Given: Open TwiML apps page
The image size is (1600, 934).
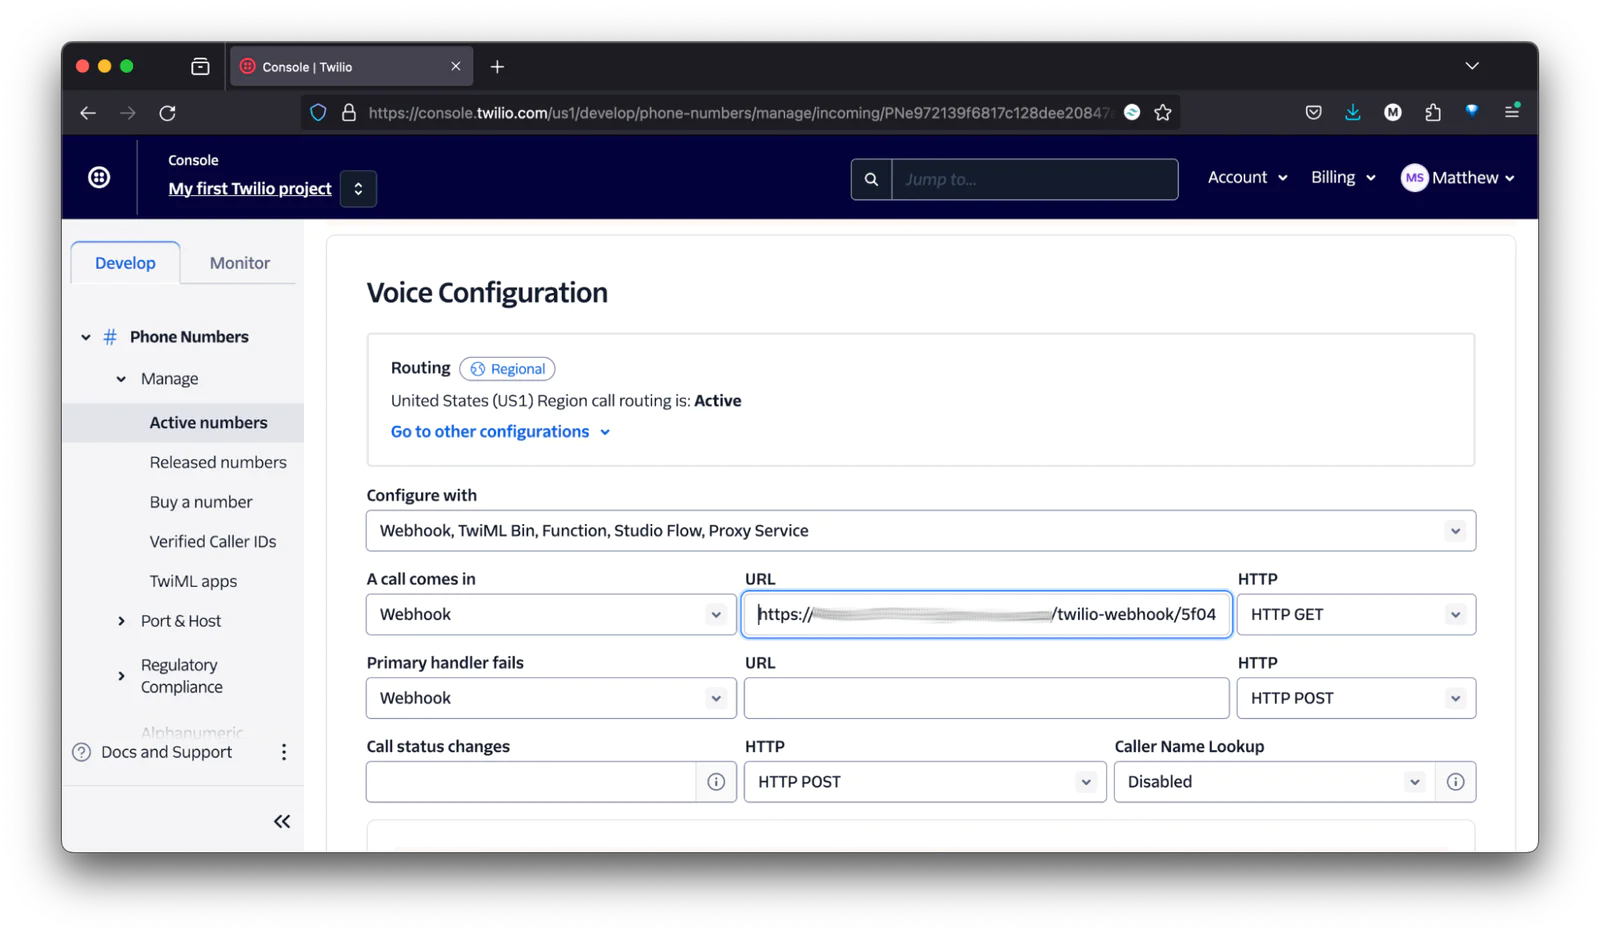Looking at the screenshot, I should pyautogui.click(x=193, y=581).
